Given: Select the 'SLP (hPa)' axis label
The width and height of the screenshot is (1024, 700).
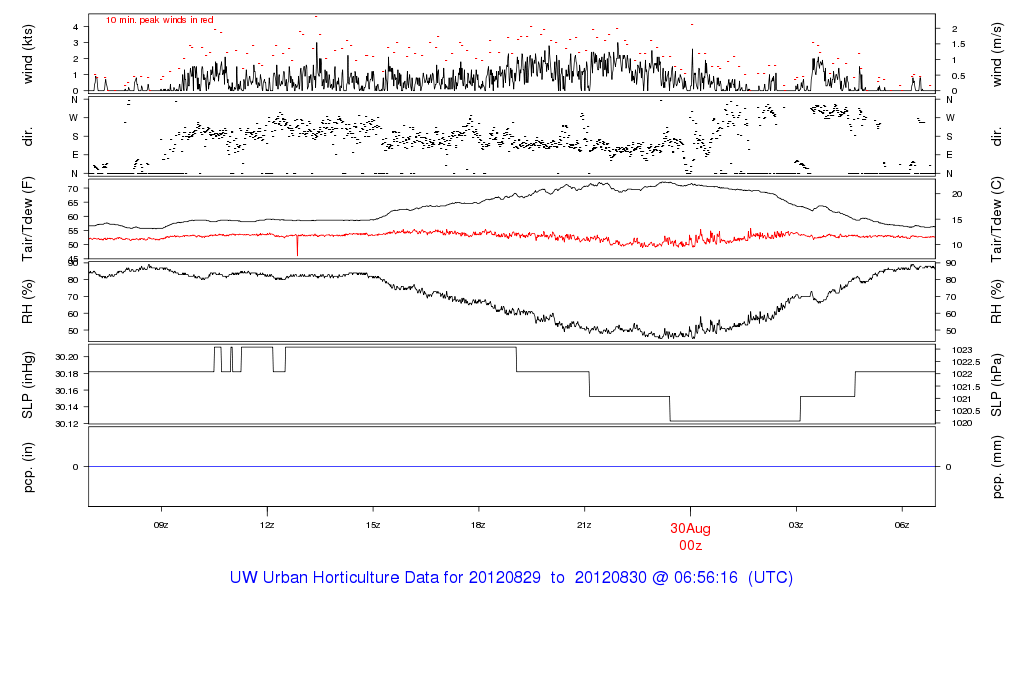Looking at the screenshot, I should tap(997, 385).
